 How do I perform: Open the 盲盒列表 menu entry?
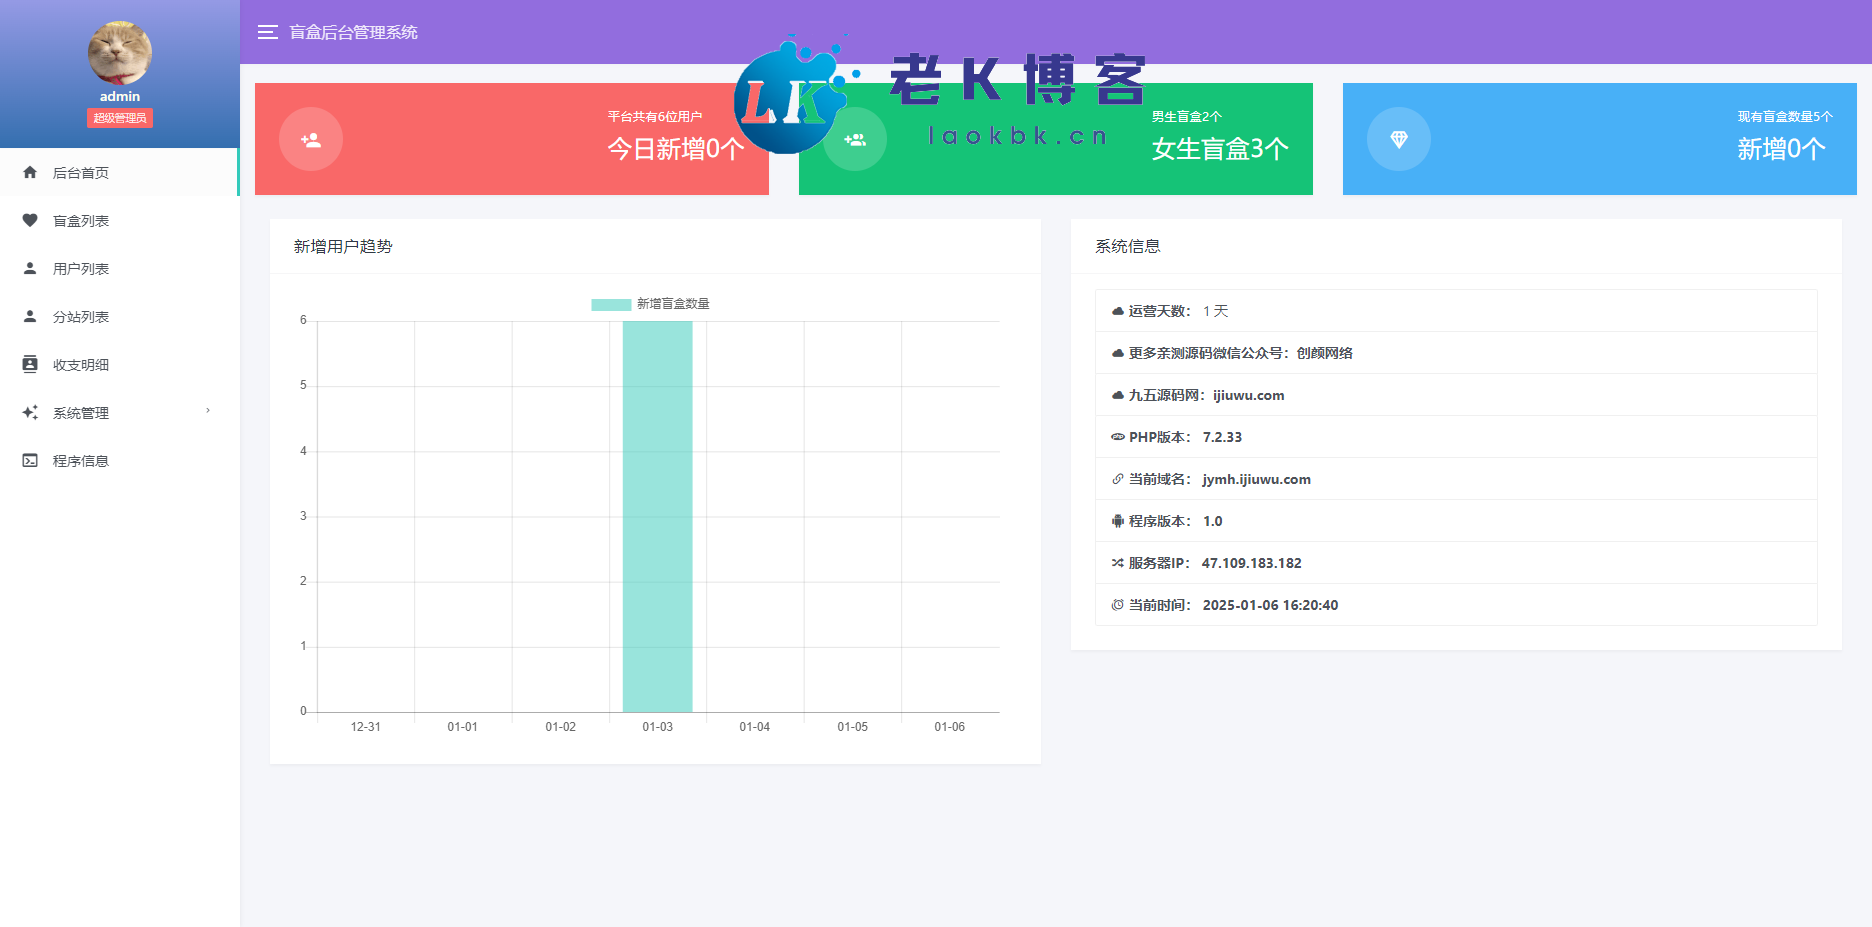[x=81, y=221]
